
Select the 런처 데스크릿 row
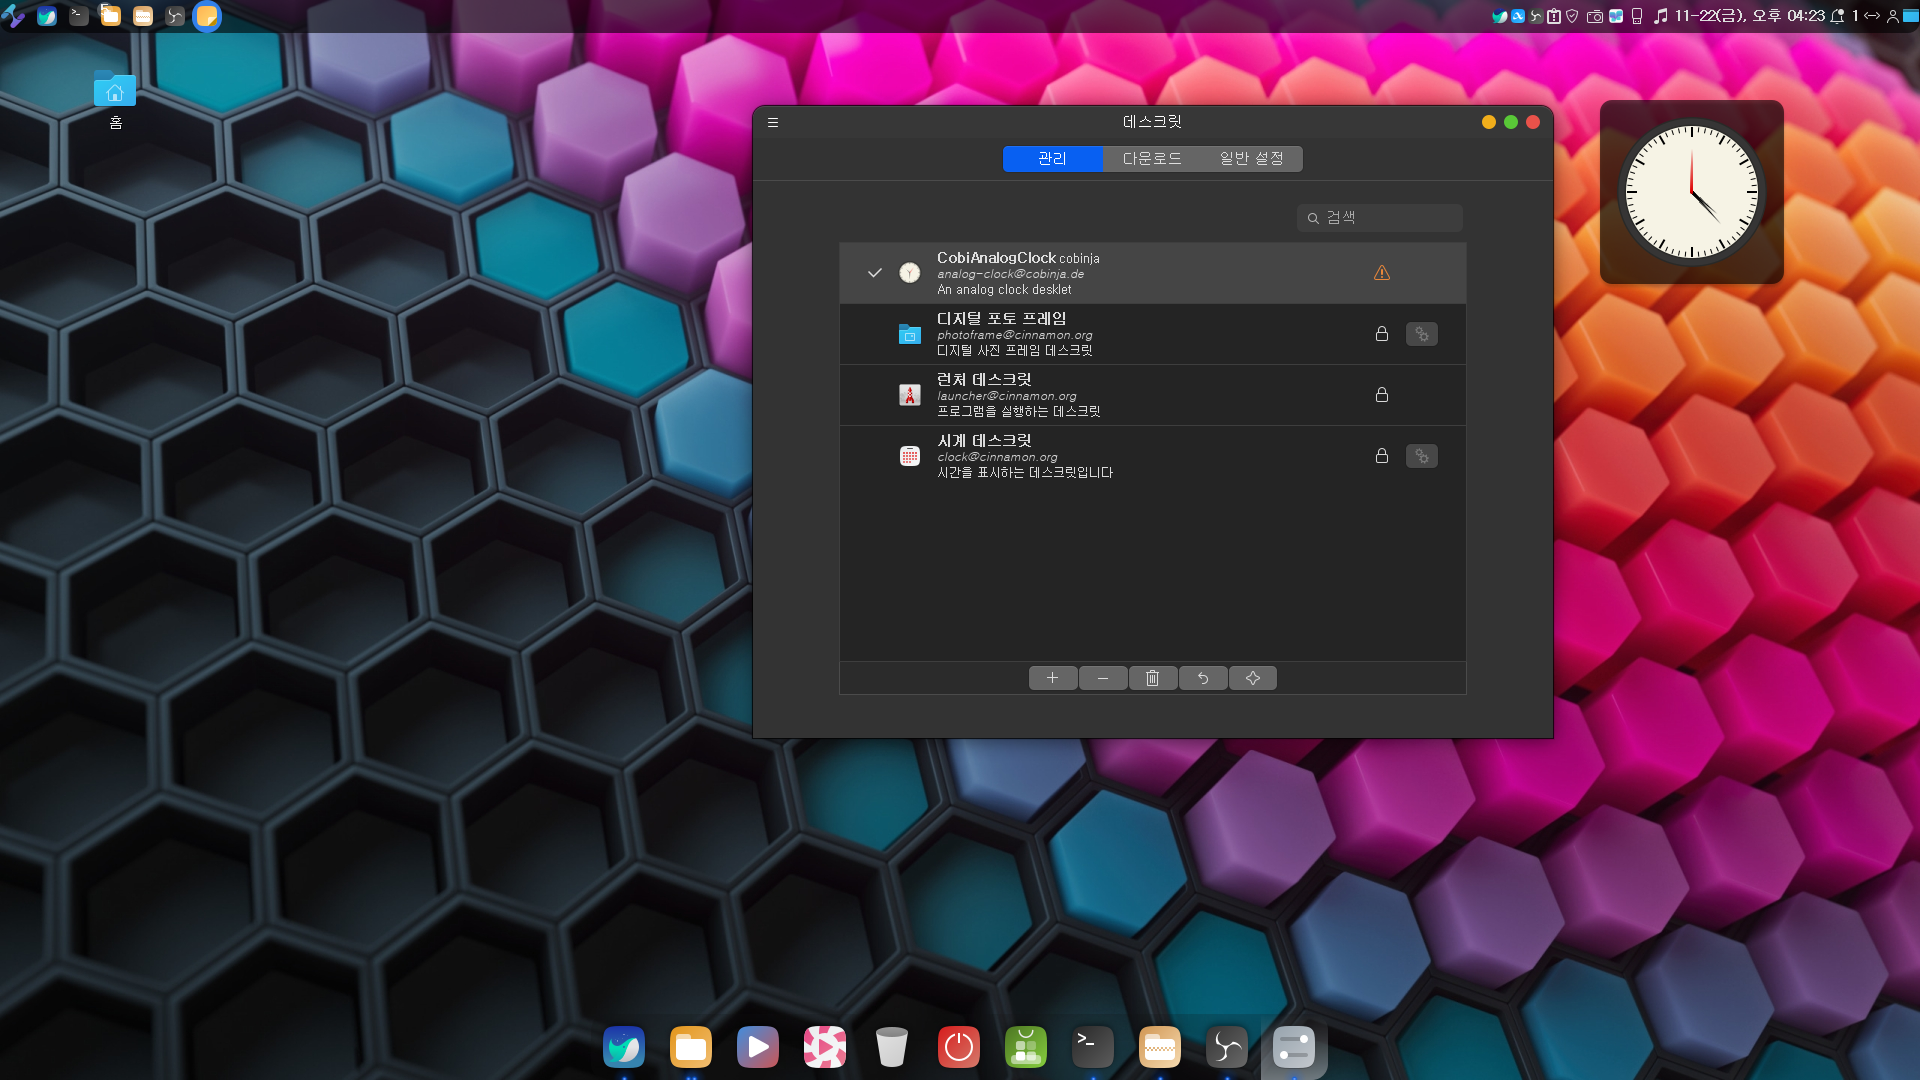1152,395
